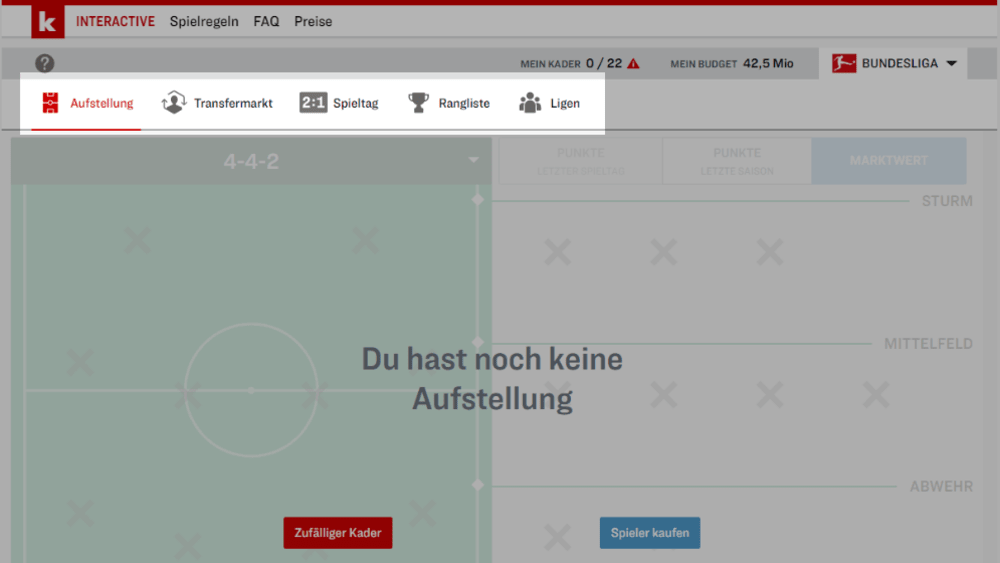Click the ABWEHR section label
The width and height of the screenshot is (1000, 563).
(941, 486)
